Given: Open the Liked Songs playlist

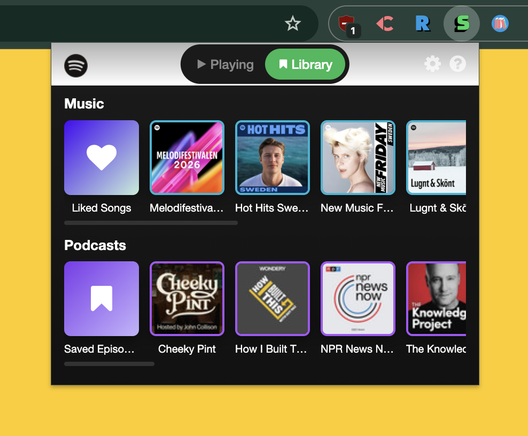Looking at the screenshot, I should (101, 158).
